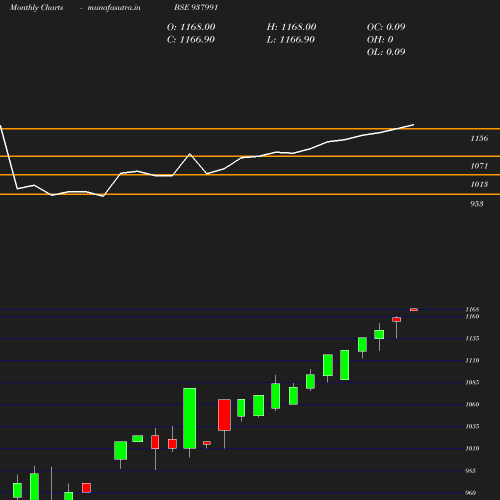Click the open value 'O: 1168.00'

(x=191, y=27)
